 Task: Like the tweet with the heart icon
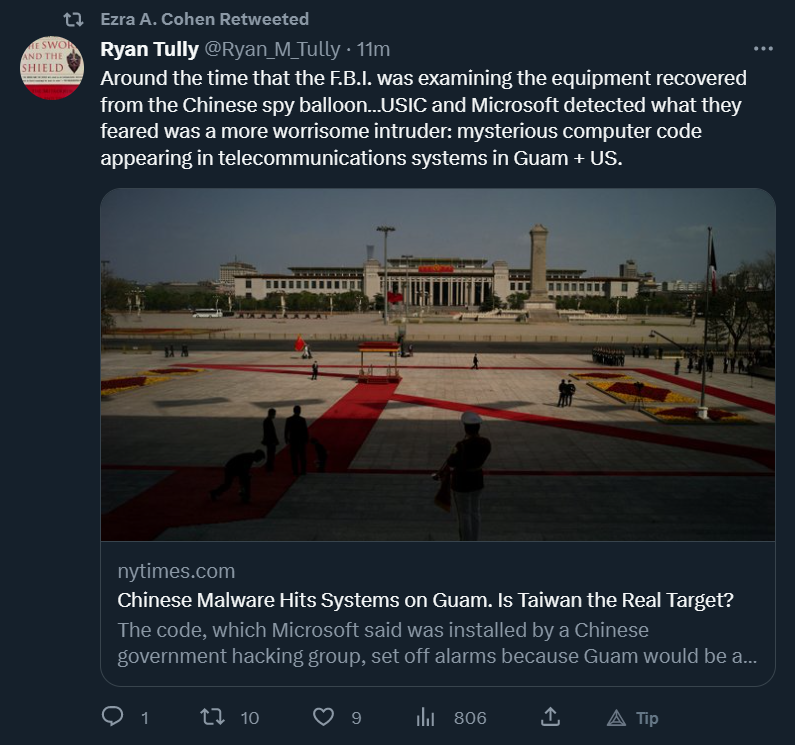tap(323, 717)
